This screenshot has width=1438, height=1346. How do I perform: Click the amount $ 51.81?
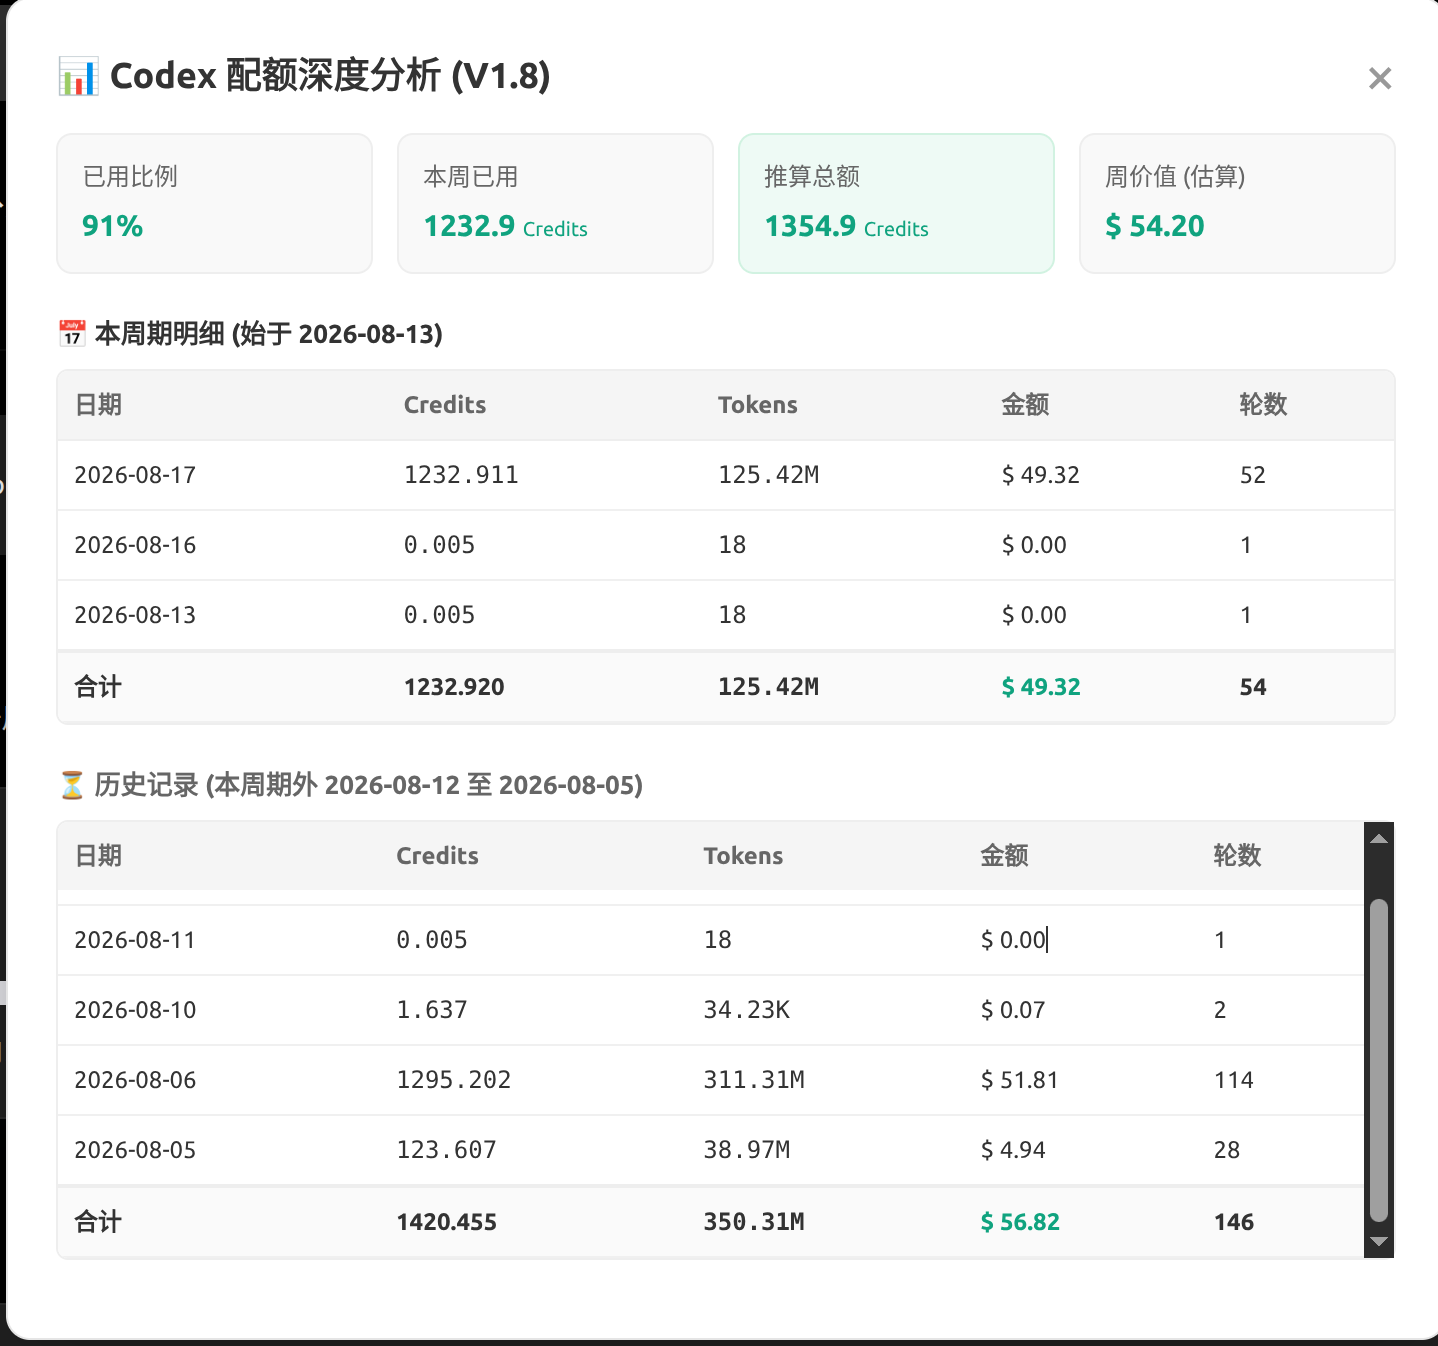[x=1019, y=1080]
